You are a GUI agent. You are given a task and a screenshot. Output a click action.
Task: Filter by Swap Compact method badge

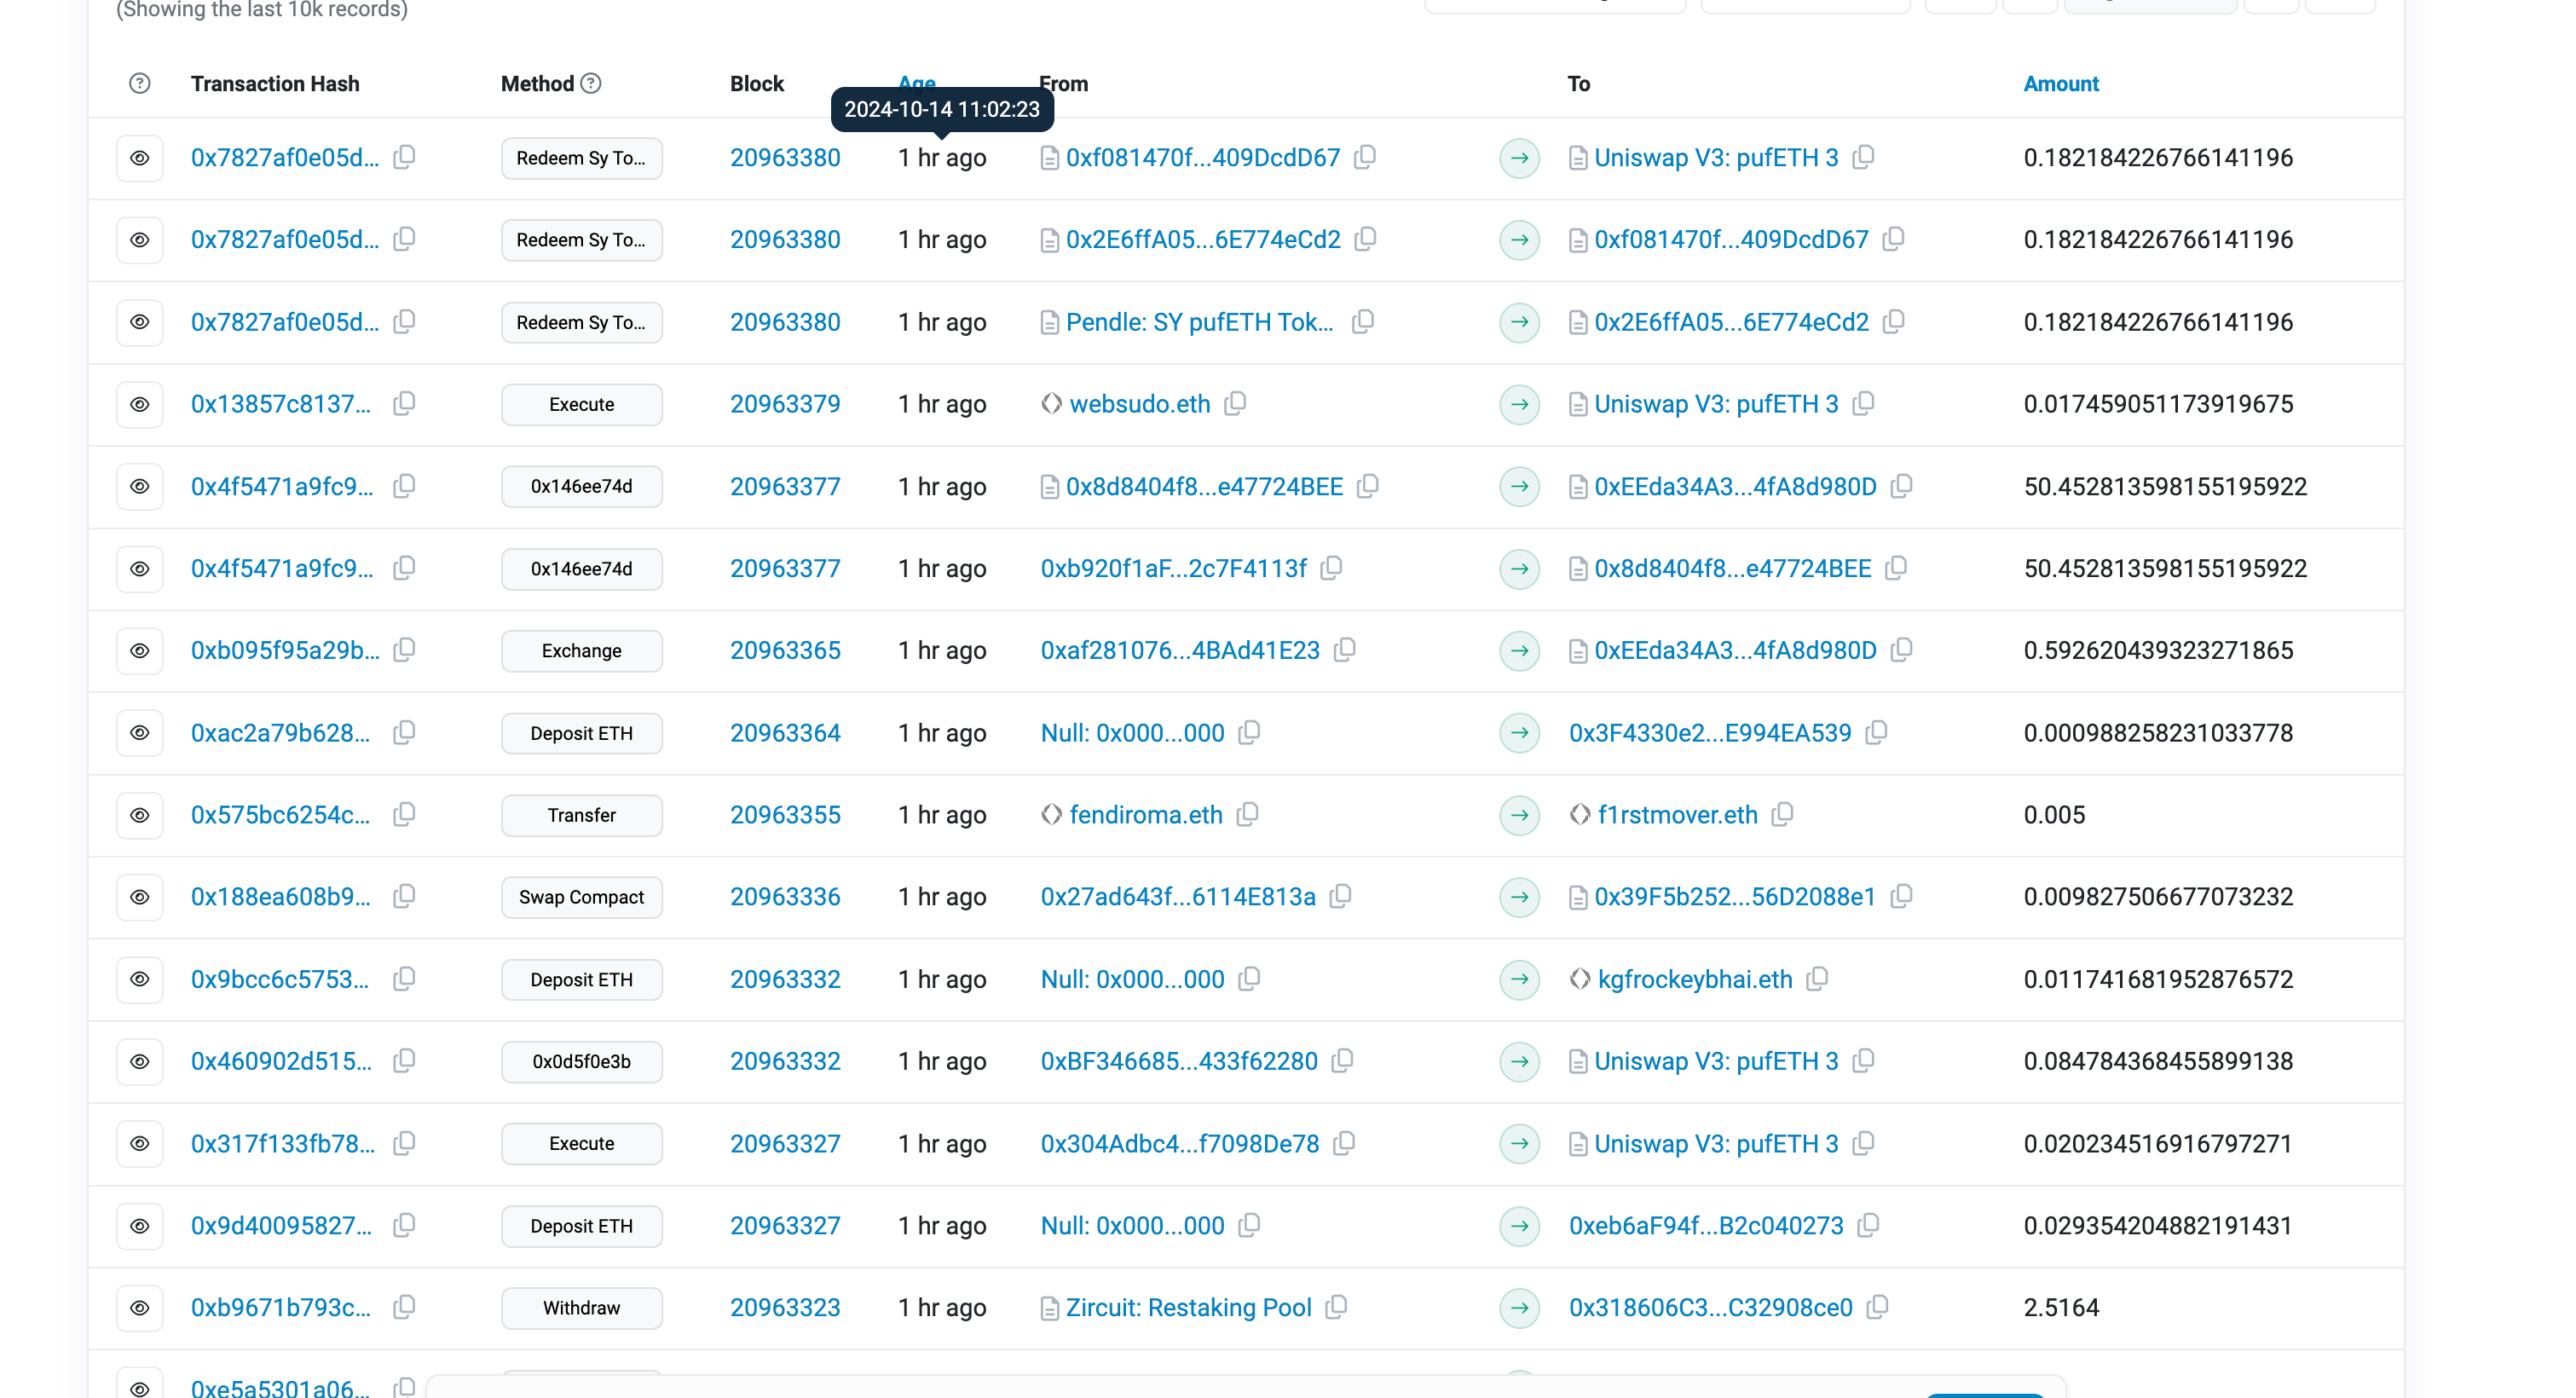point(581,897)
